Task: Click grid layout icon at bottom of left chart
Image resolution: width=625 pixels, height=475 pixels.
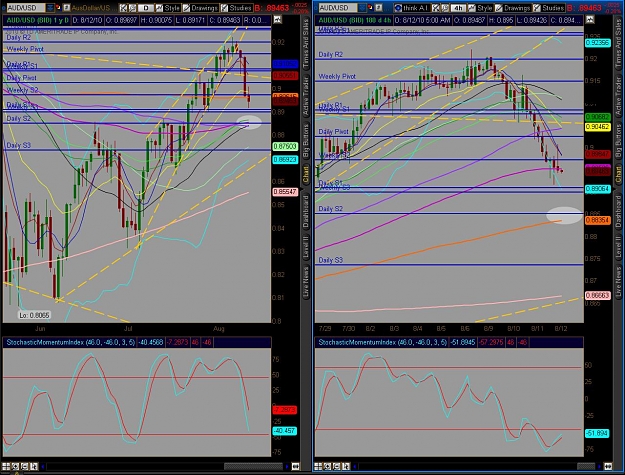Action: point(6,466)
